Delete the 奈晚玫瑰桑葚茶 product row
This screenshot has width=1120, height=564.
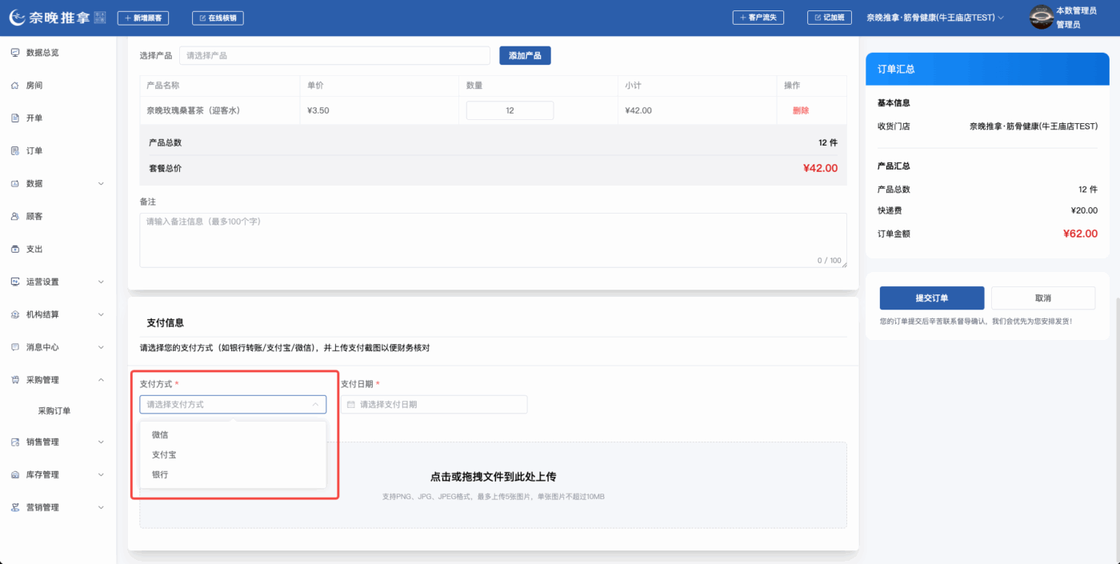[x=801, y=111]
